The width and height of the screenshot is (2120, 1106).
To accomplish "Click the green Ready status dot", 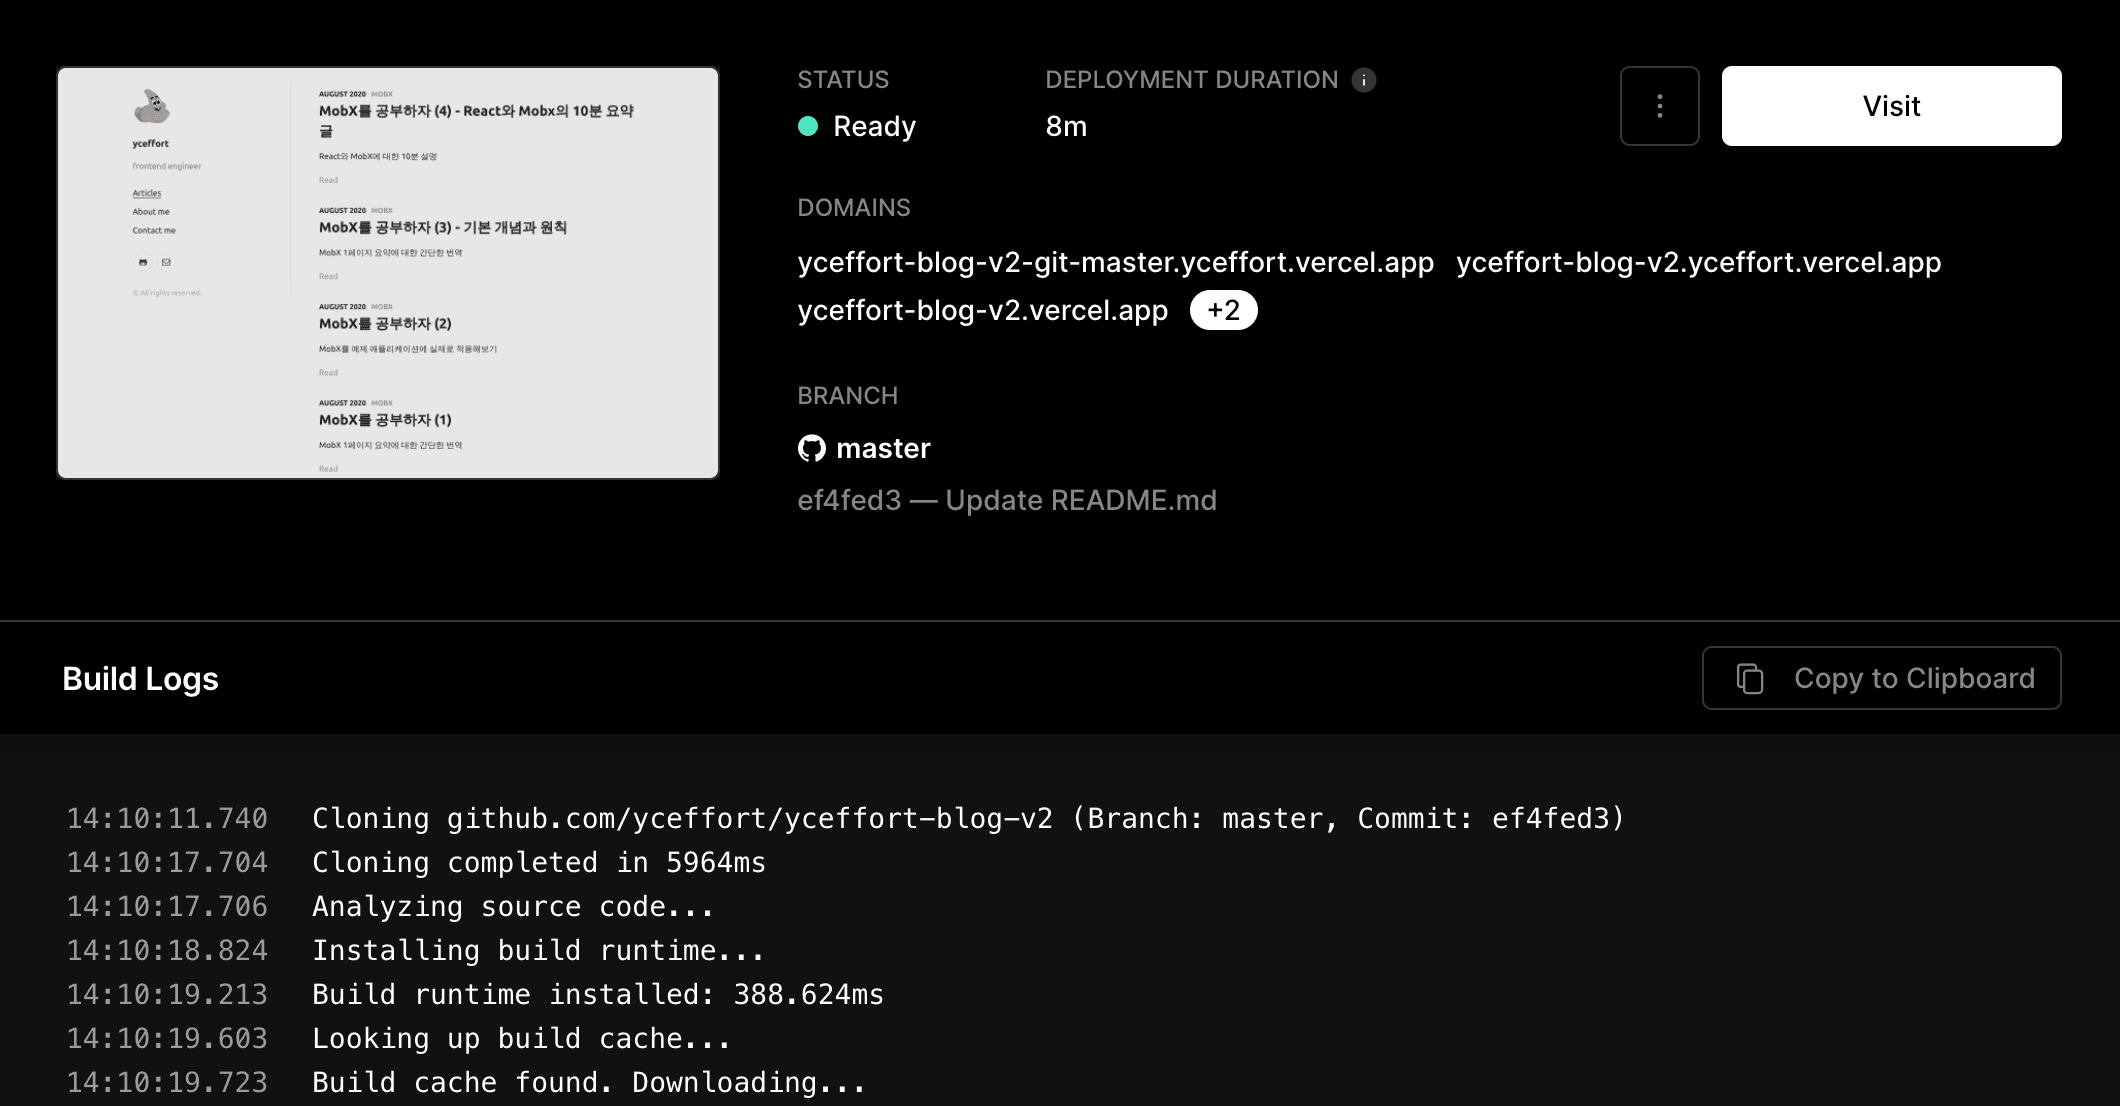I will click(808, 126).
